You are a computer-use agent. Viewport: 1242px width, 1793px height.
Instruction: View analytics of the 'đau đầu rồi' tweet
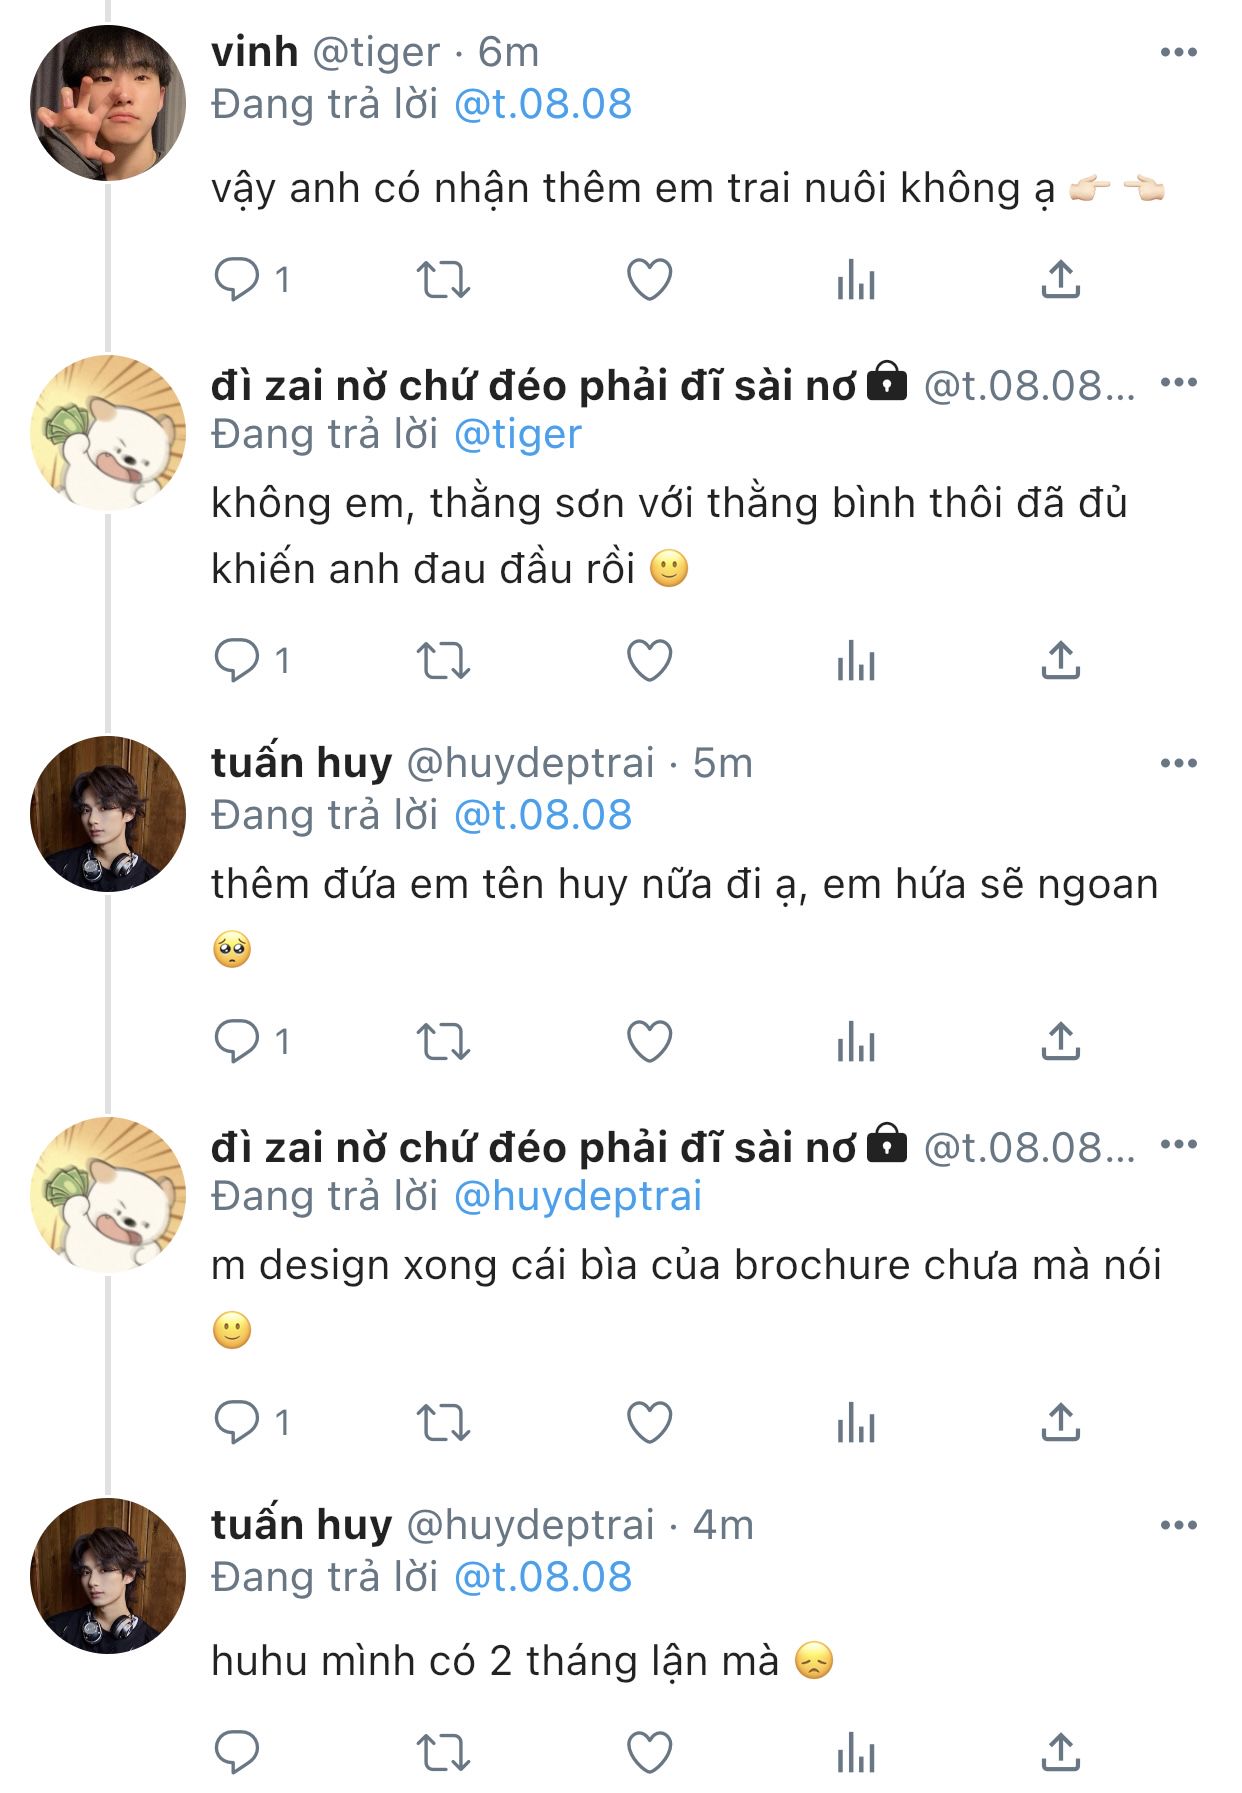pyautogui.click(x=855, y=662)
